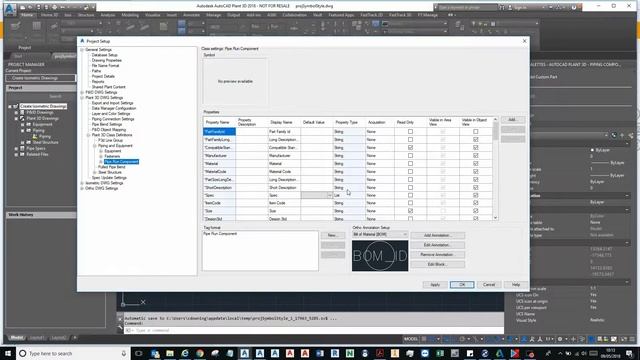
Task: Open the green Navisworks taskbar icon
Action: point(350,353)
